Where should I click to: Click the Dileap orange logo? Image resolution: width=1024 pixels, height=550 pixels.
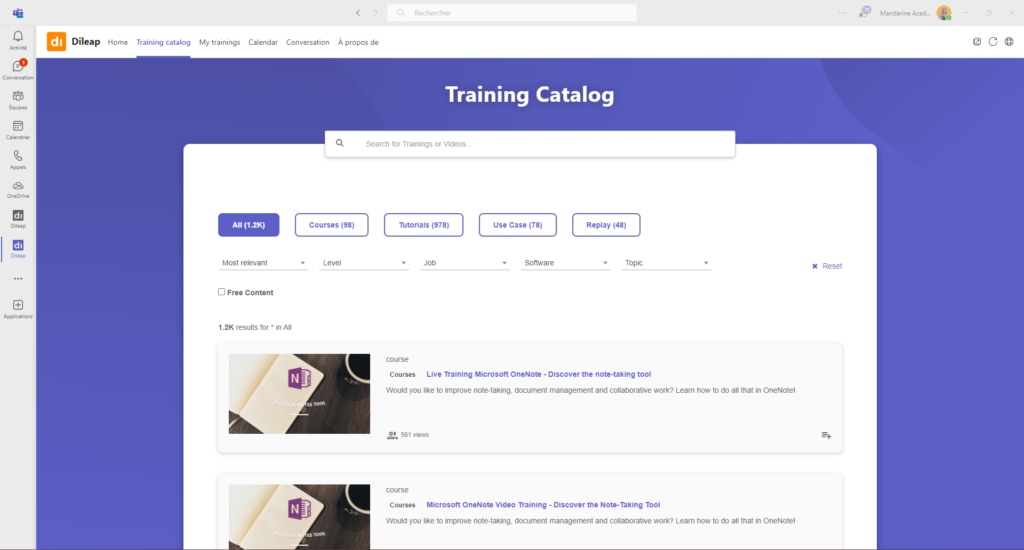click(x=56, y=42)
